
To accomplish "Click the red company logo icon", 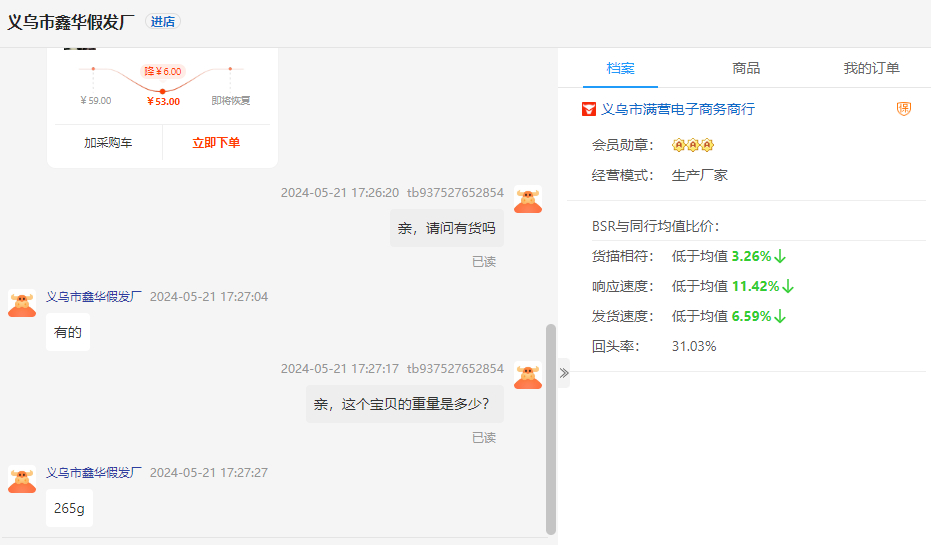I will (x=589, y=109).
